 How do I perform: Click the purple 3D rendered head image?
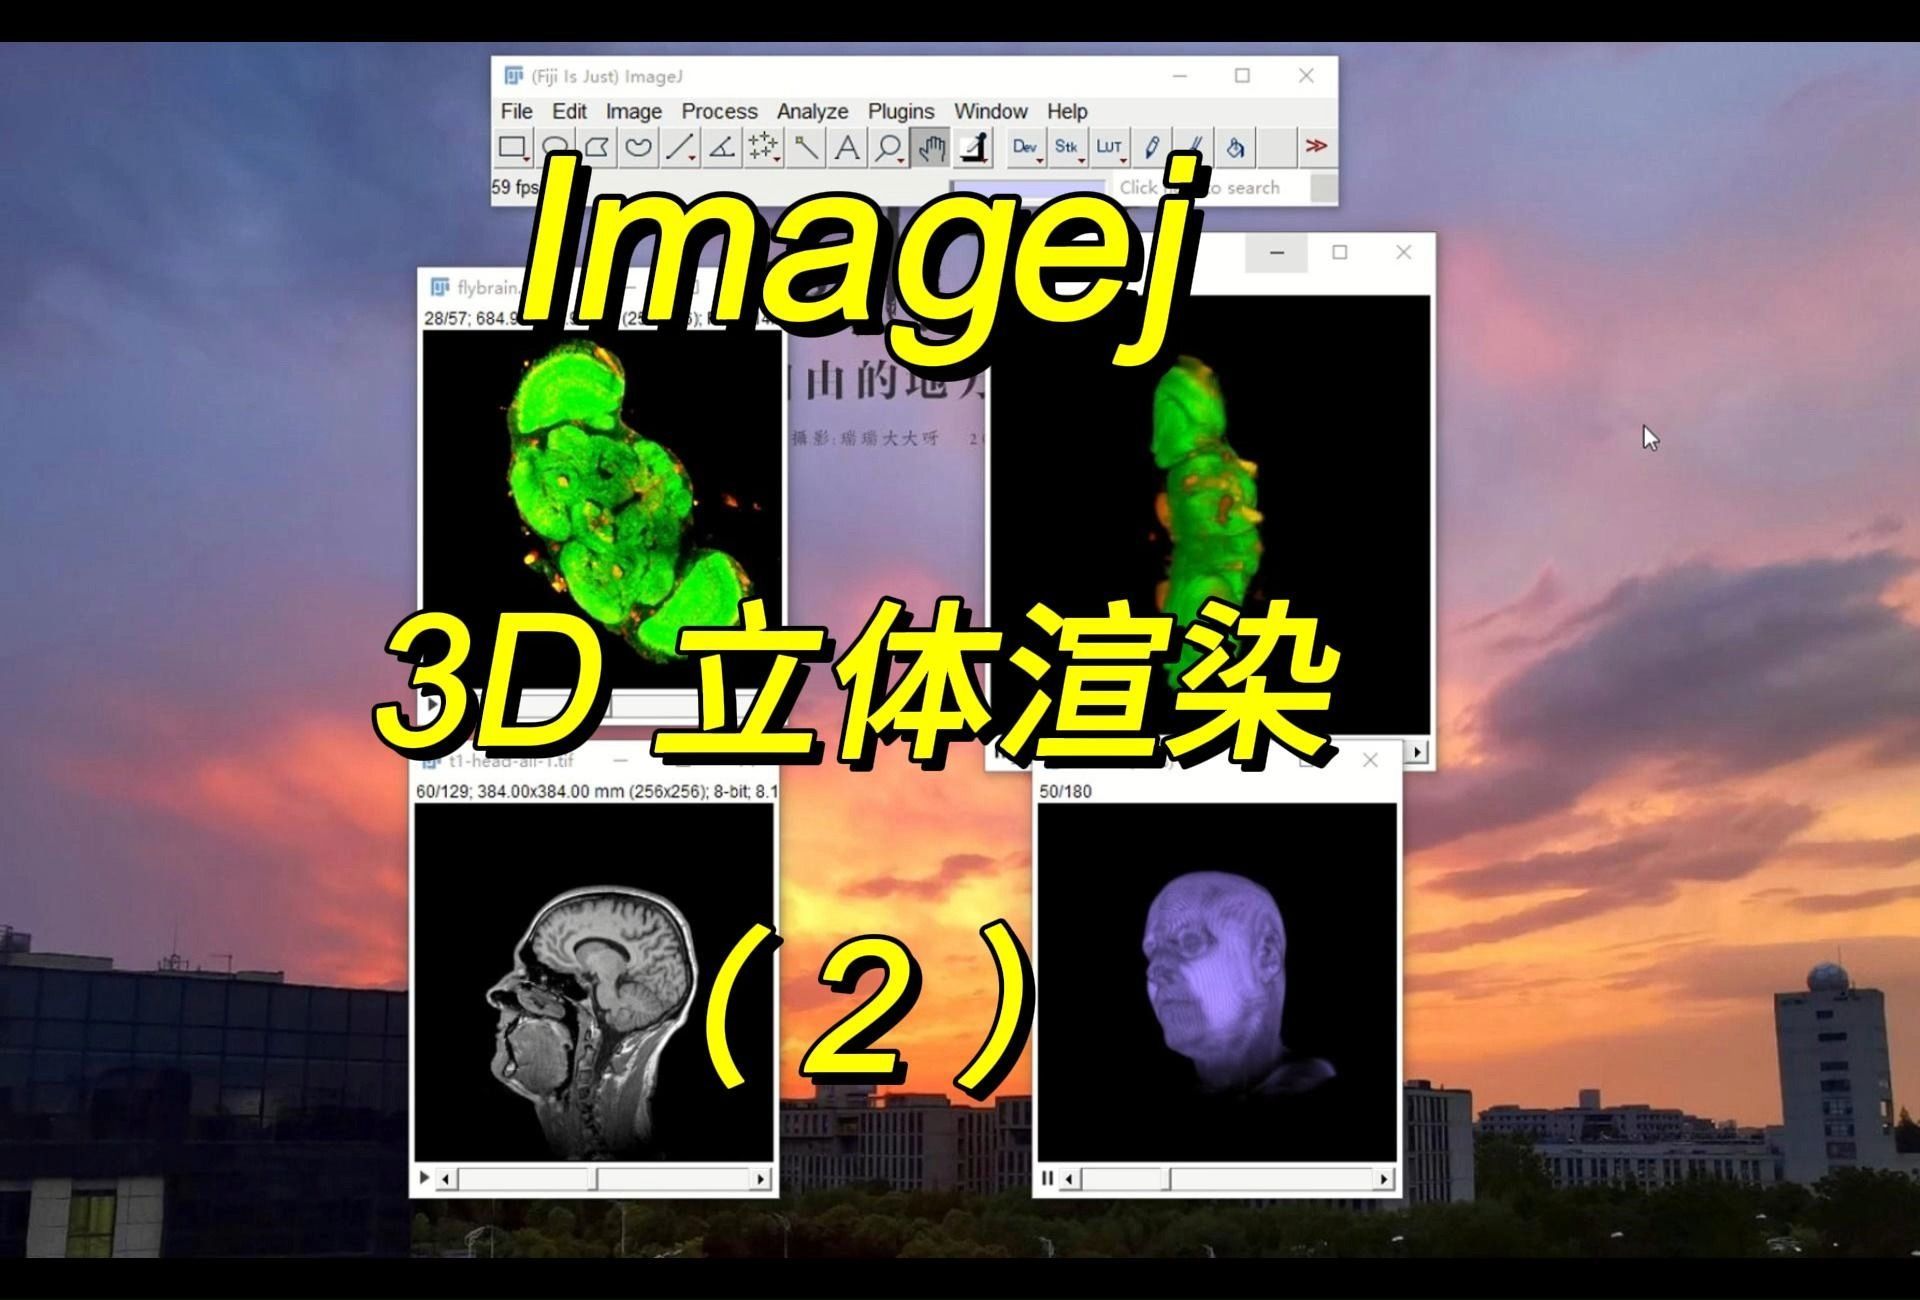tap(1217, 982)
